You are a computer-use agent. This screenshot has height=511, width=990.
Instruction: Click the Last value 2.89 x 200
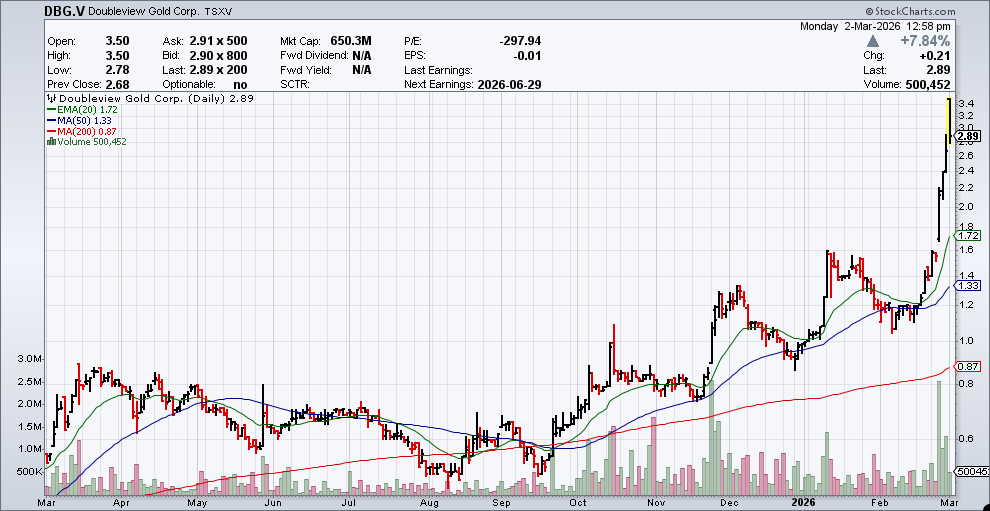pyautogui.click(x=218, y=70)
